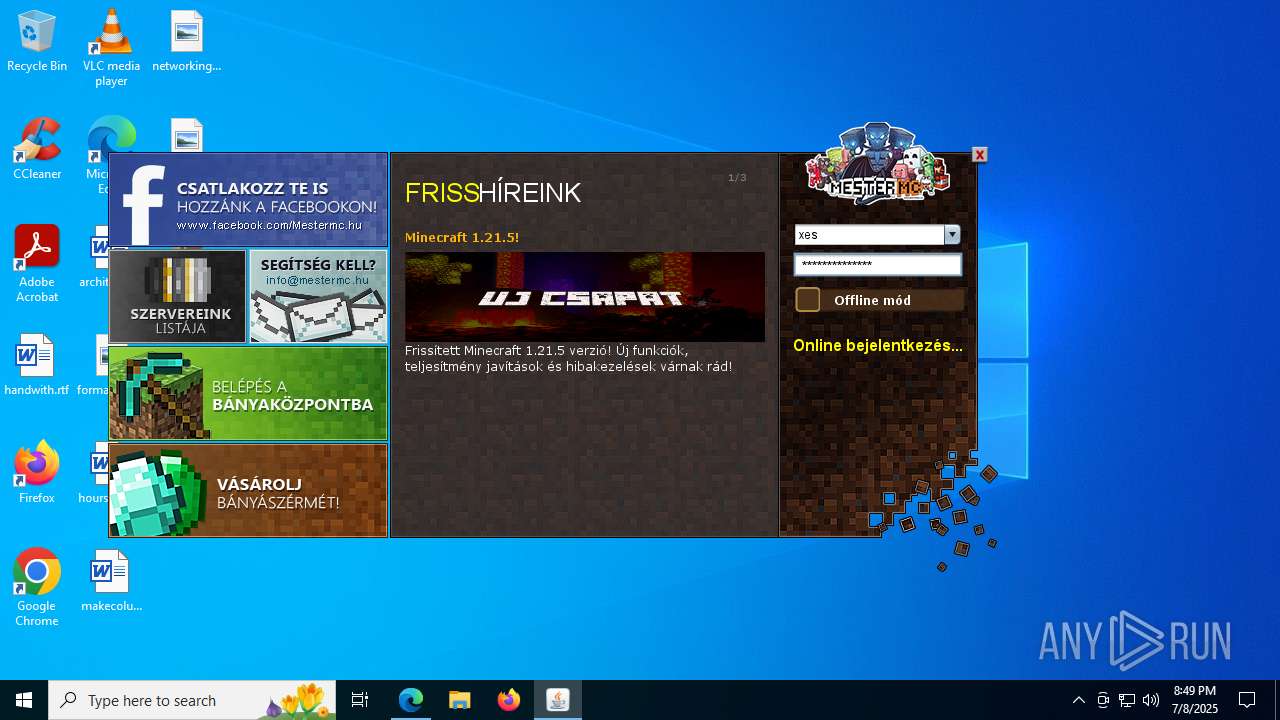Image resolution: width=1280 pixels, height=720 pixels.
Task: Select the networking file icon
Action: click(187, 42)
